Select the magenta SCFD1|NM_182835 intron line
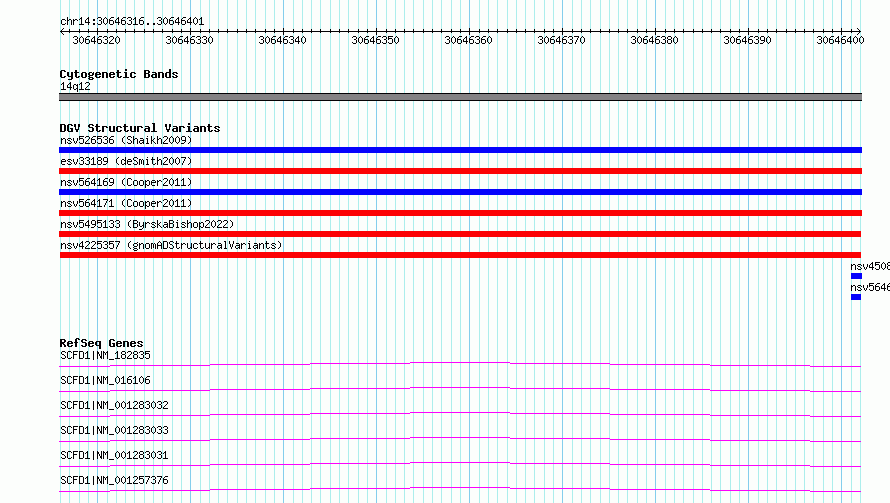The width and height of the screenshot is (890, 503). click(x=460, y=364)
